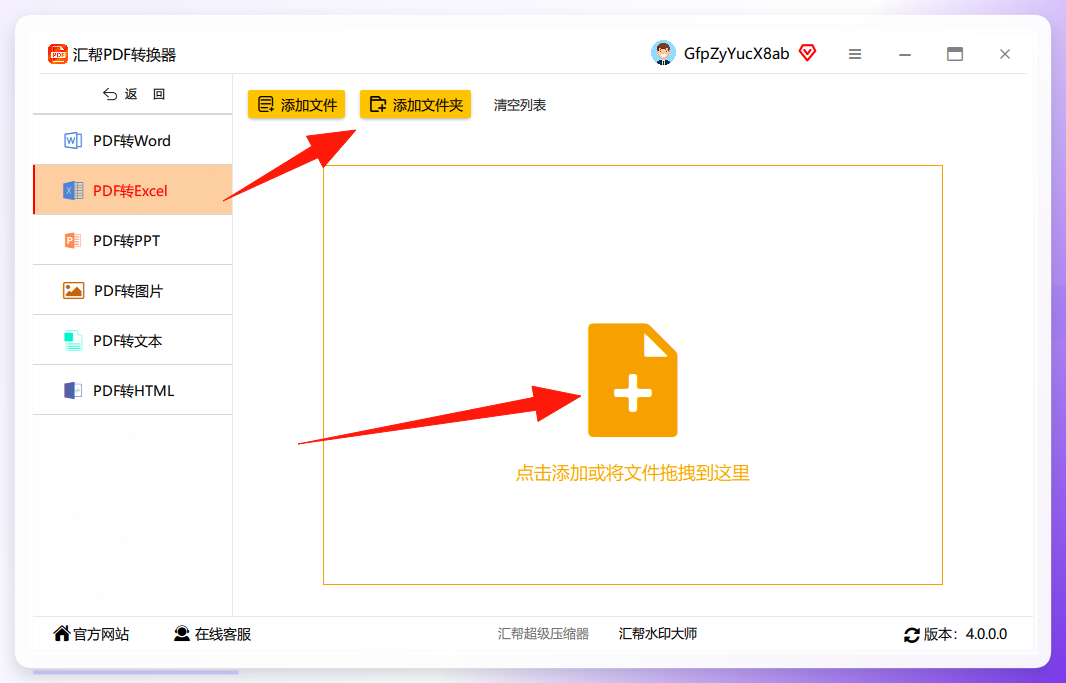Switch to the PDF转HTML tab
1066x683 pixels.
pos(133,390)
